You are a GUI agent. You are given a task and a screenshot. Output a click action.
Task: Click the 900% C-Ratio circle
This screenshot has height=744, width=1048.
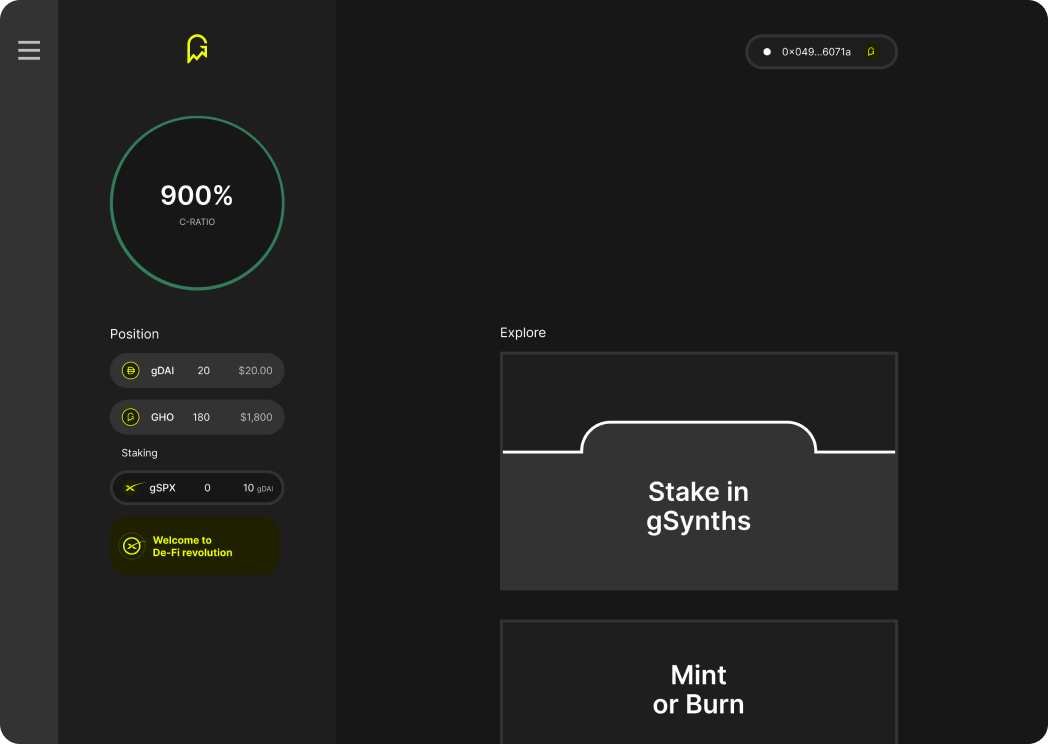(x=197, y=203)
